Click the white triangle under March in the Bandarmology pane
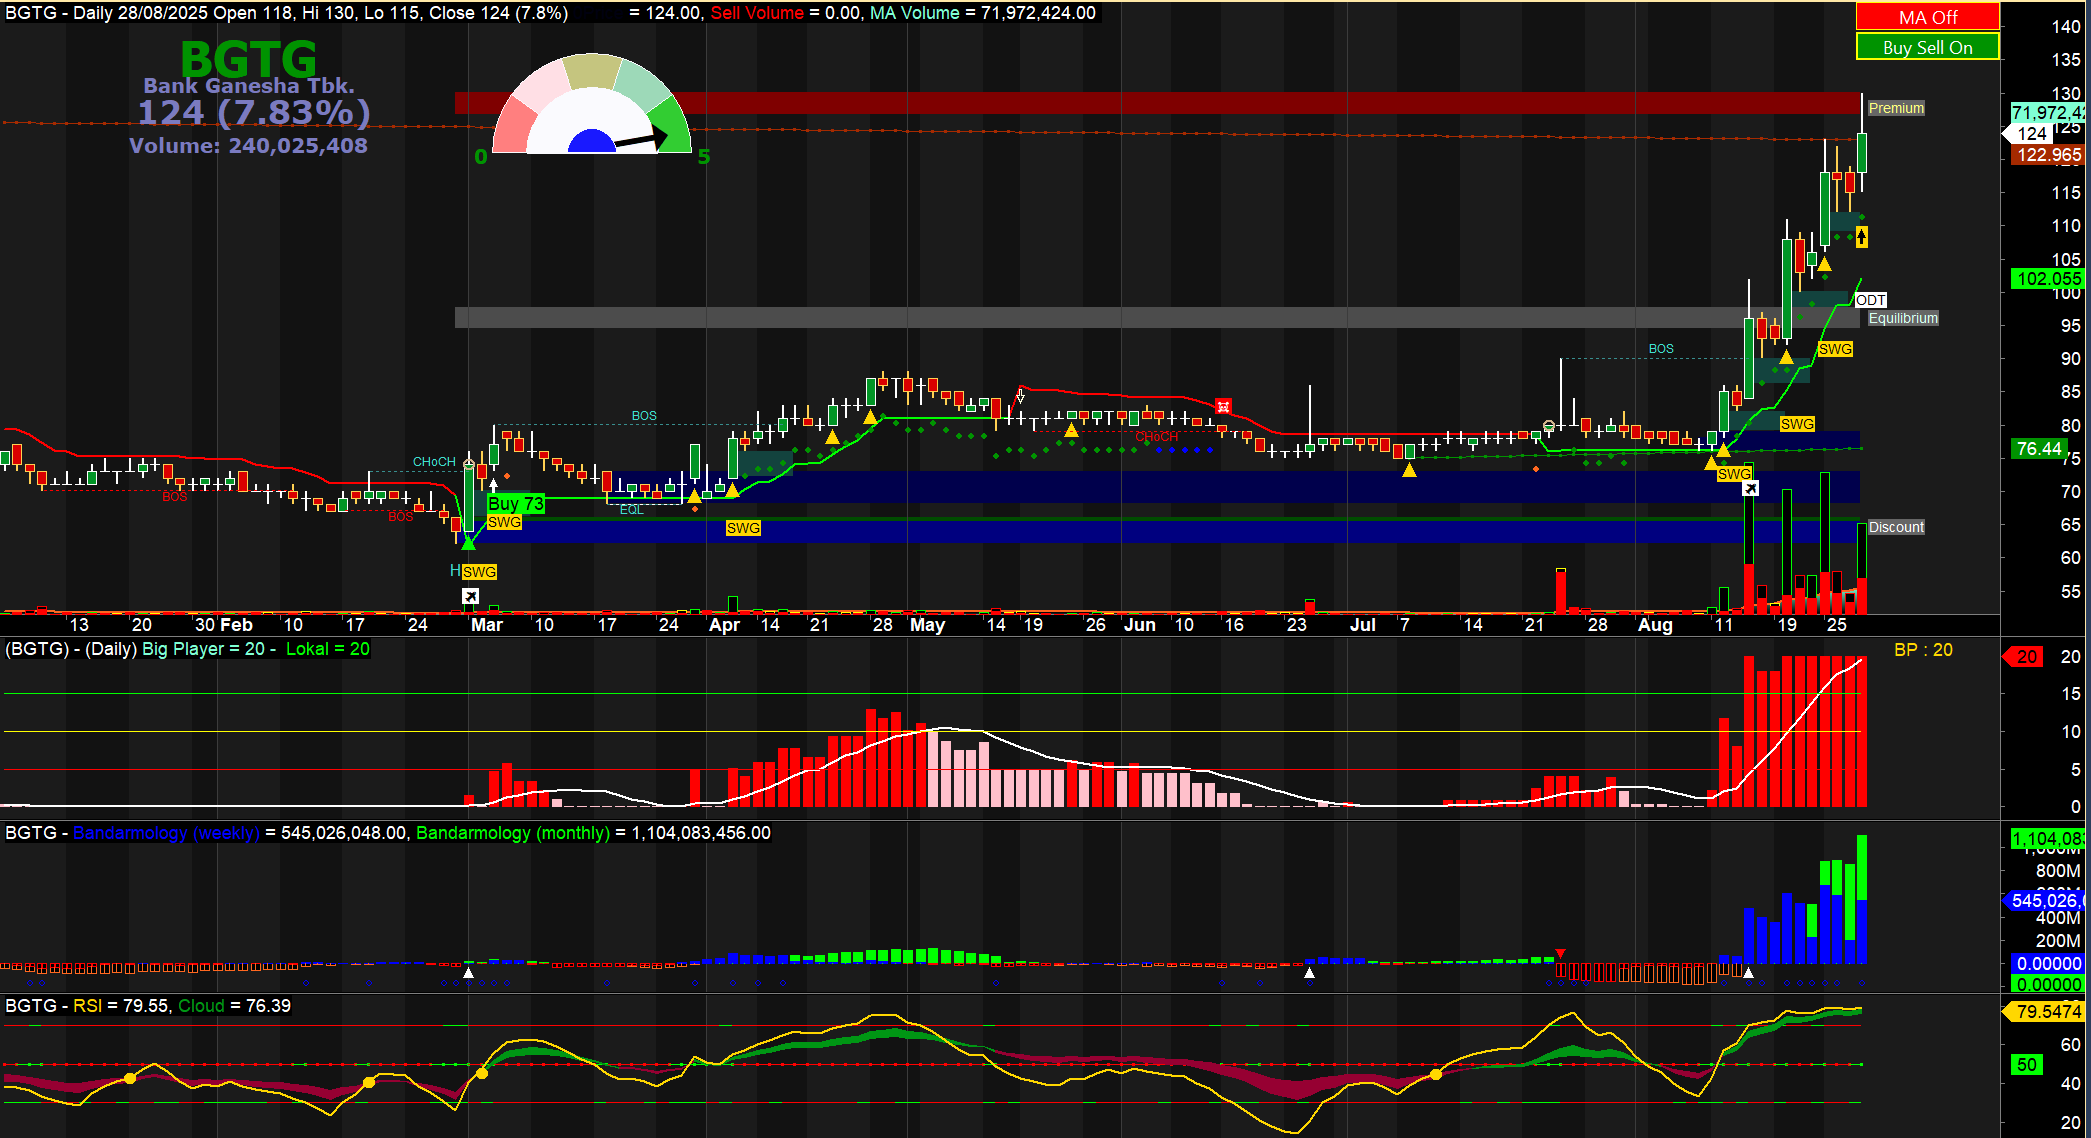This screenshot has height=1138, width=2091. [x=469, y=972]
